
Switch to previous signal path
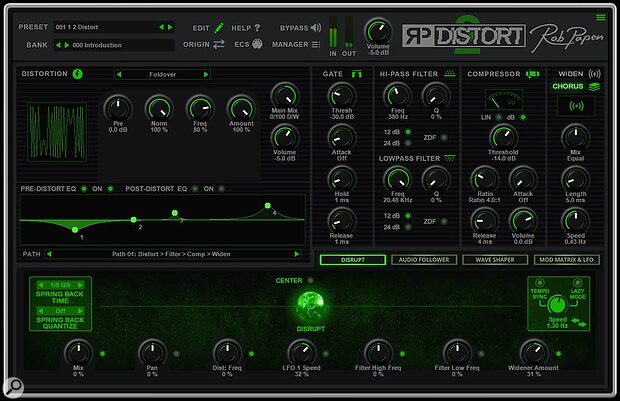(49, 254)
